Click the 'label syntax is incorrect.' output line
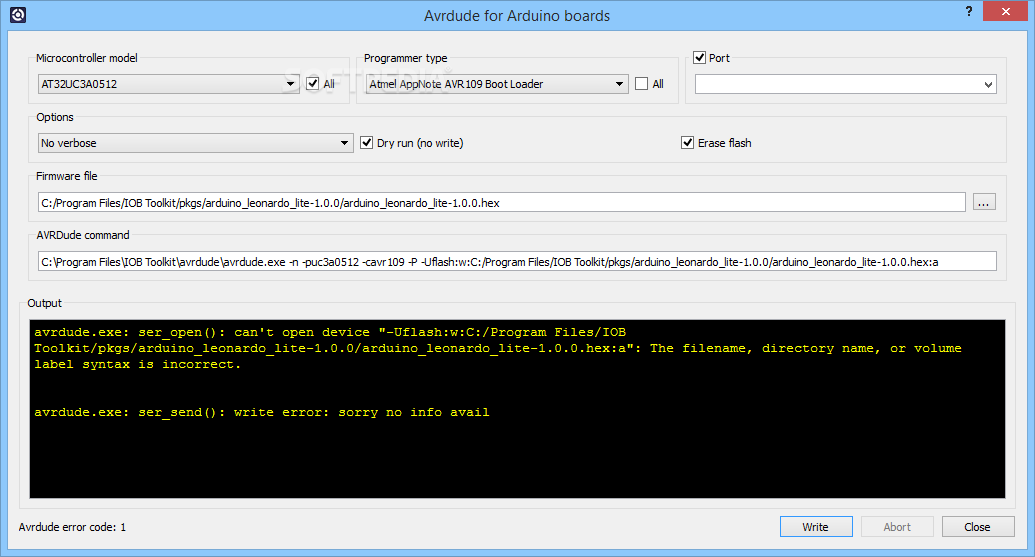 [137, 364]
